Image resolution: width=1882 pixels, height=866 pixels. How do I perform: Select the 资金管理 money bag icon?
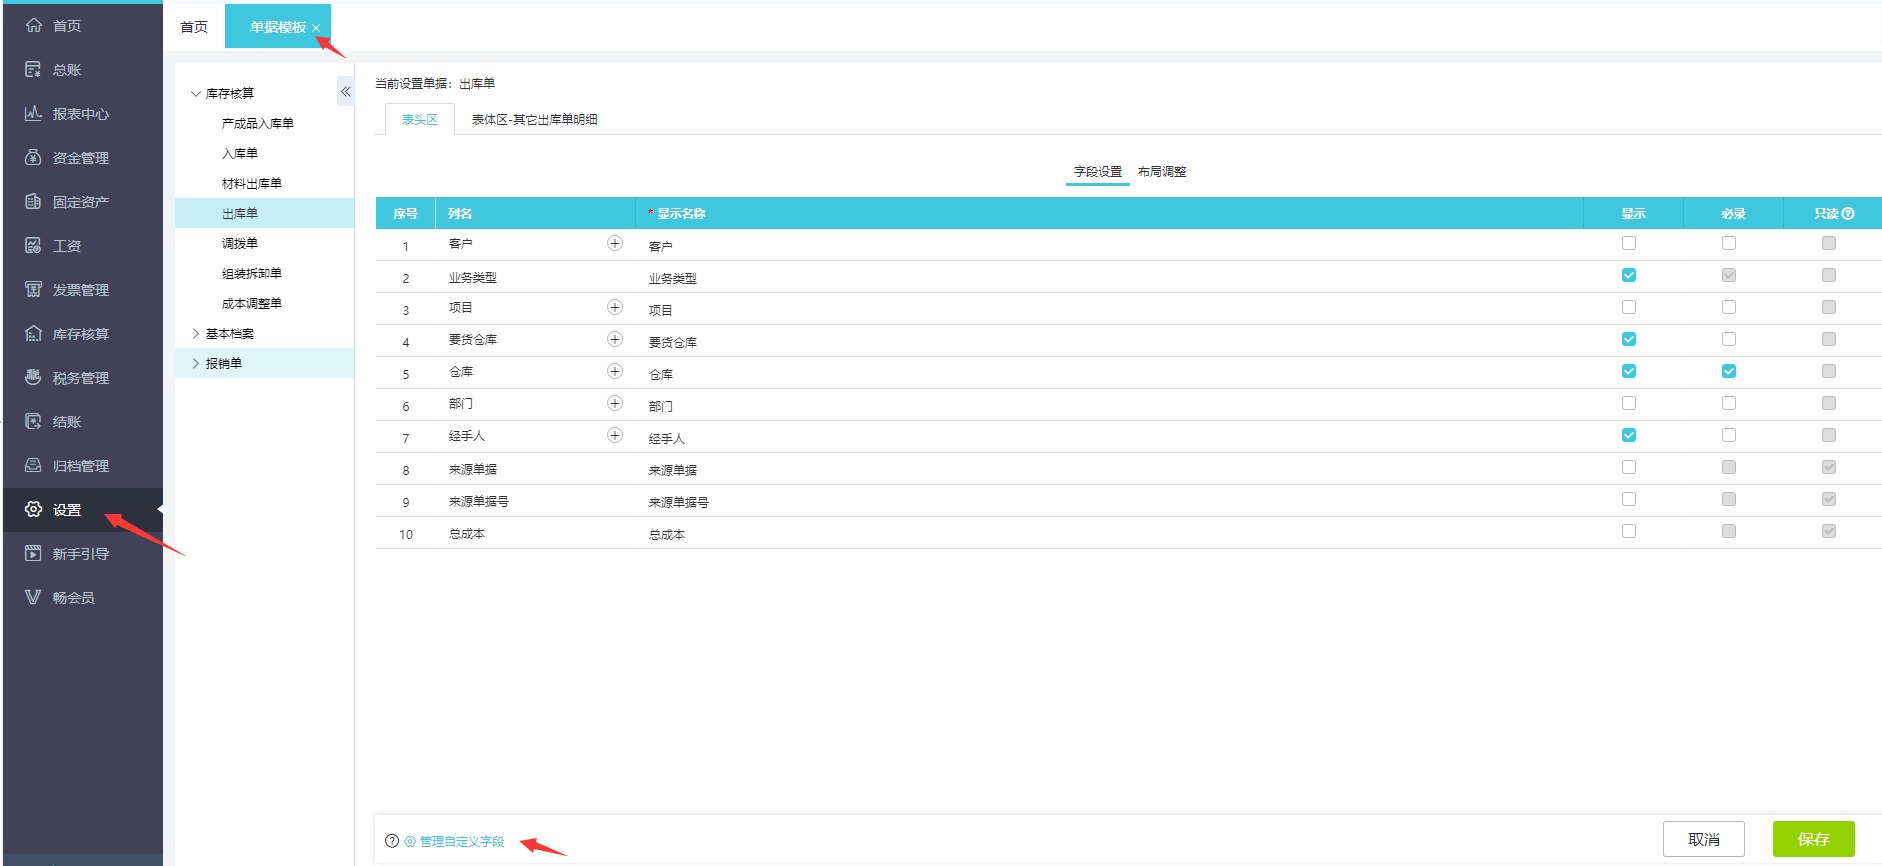point(33,157)
